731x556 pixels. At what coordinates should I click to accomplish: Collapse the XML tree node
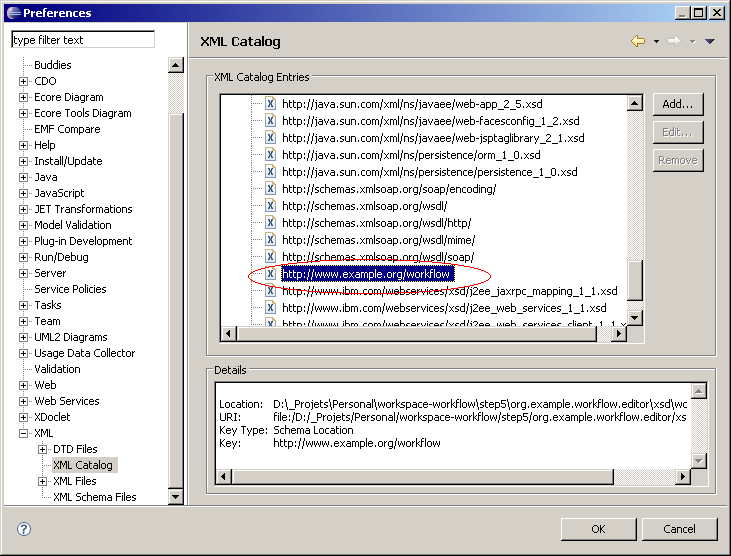click(x=24, y=433)
